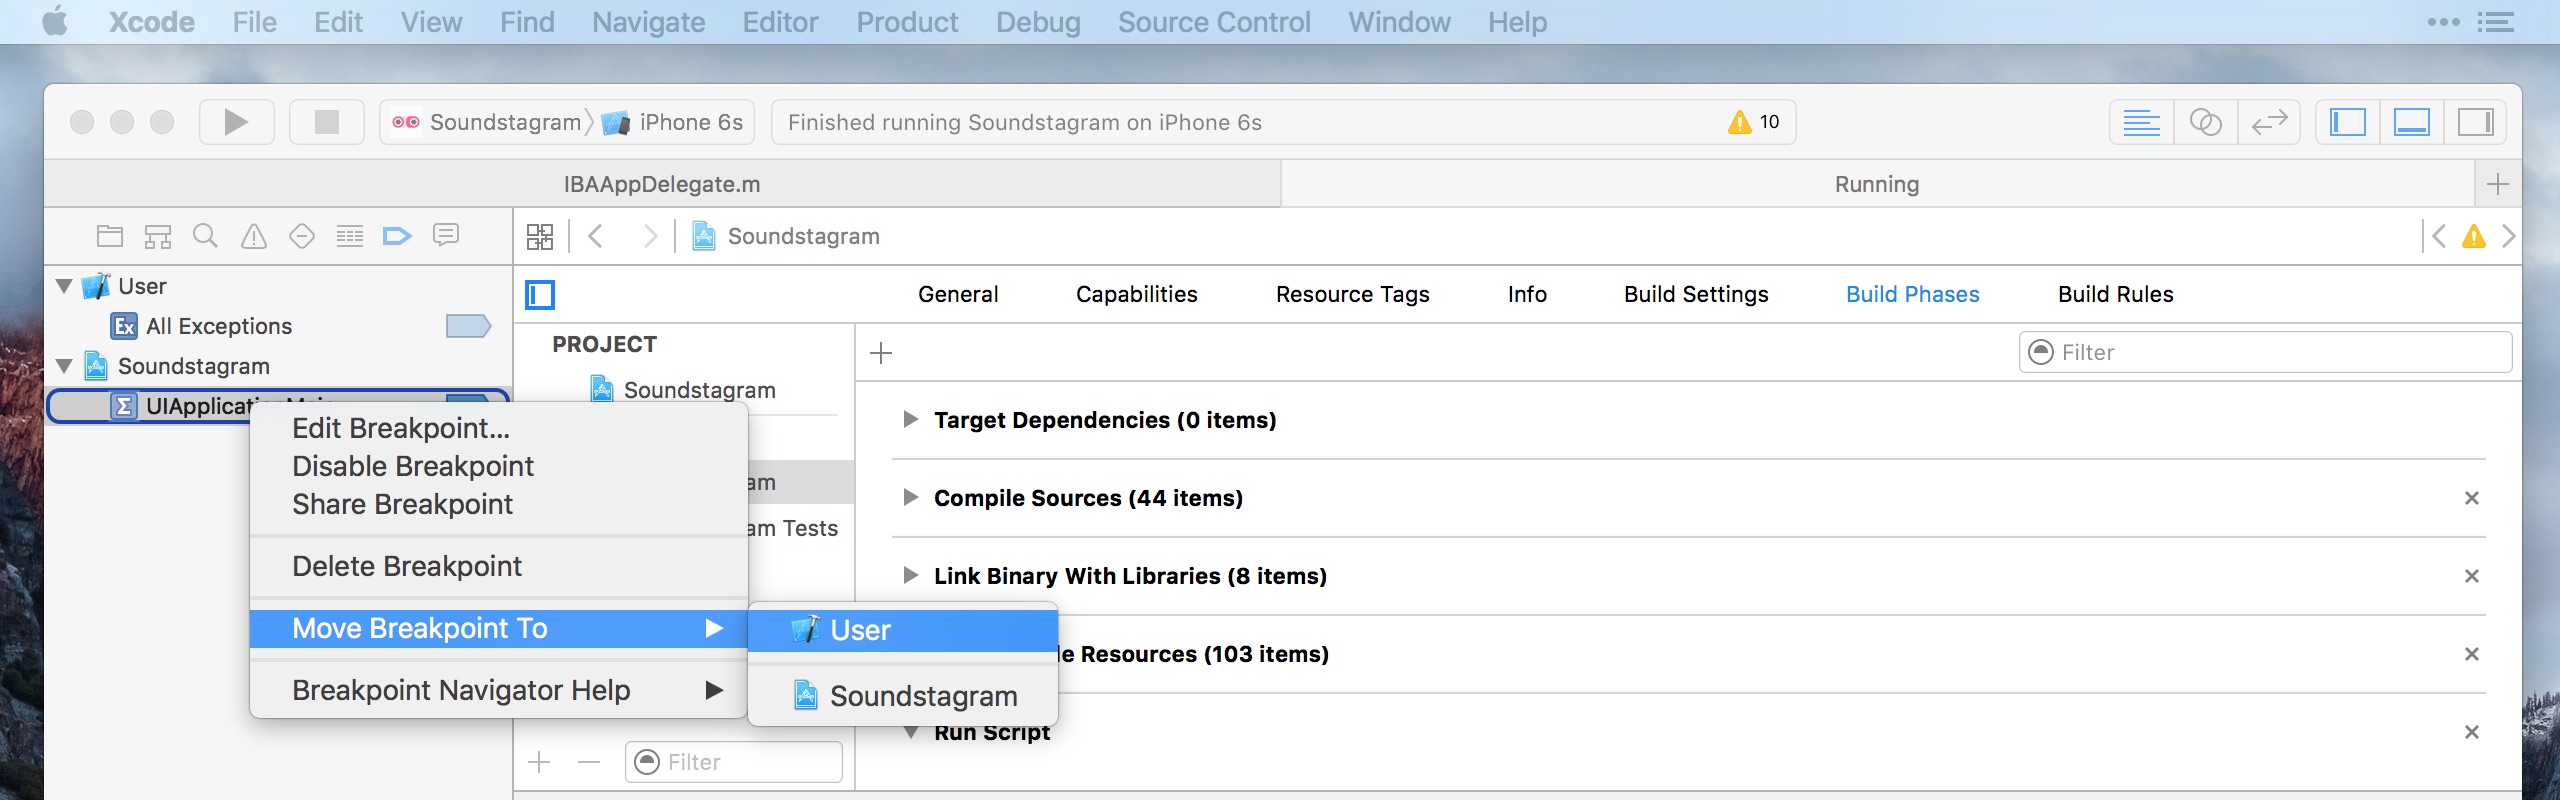2560x800 pixels.
Task: Open the Issue navigator warning icon
Action: click(x=254, y=236)
